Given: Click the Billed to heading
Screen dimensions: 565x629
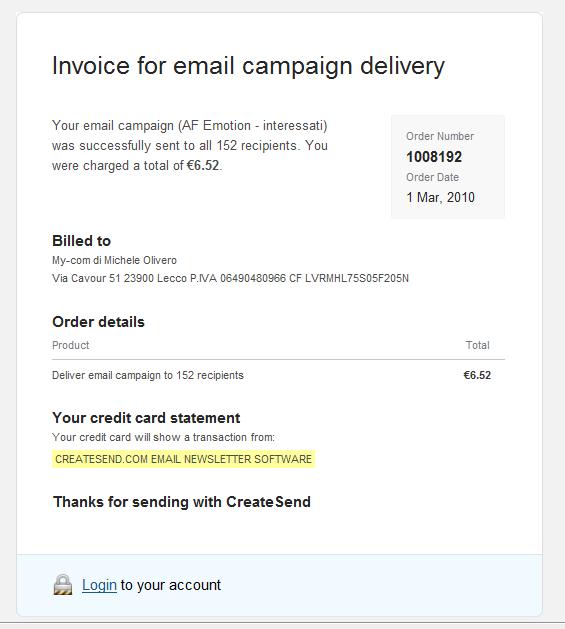Looking at the screenshot, I should (81, 241).
